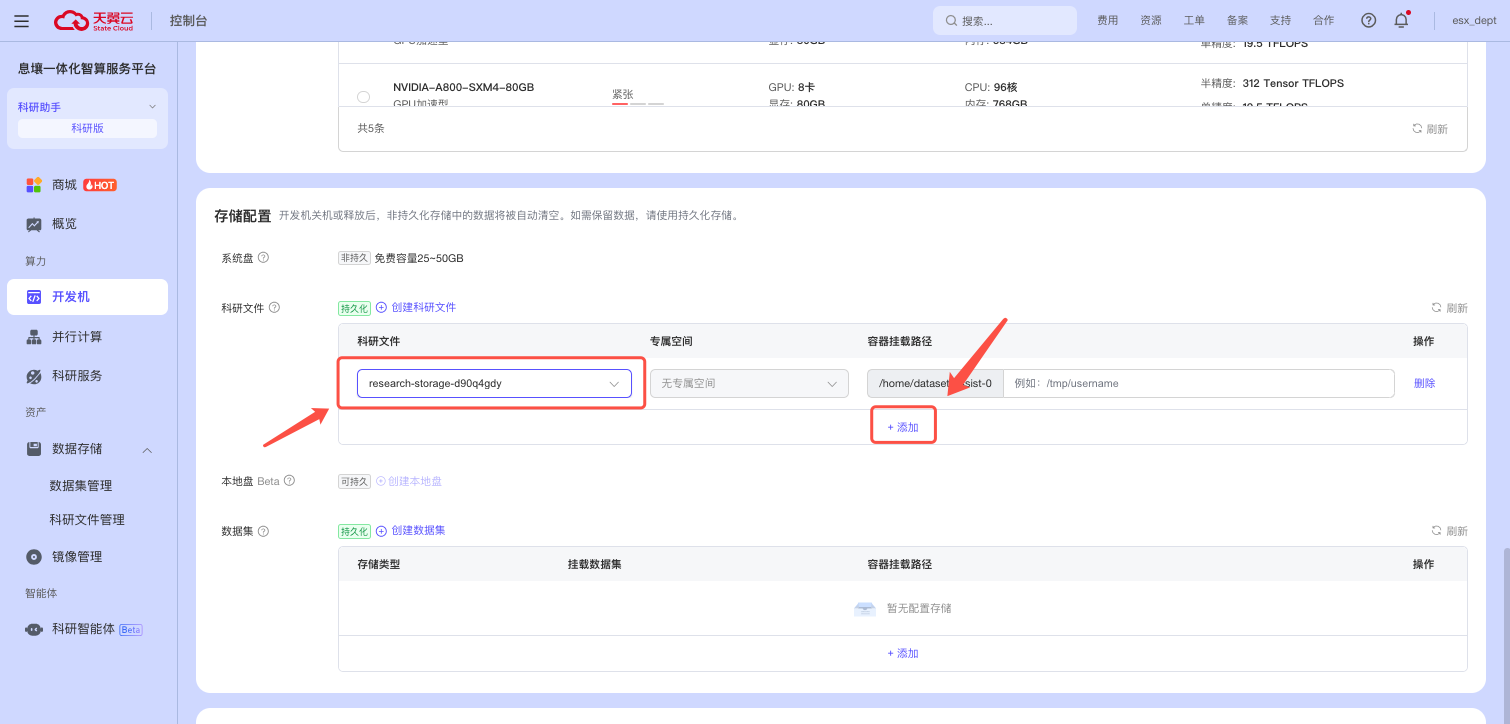Open the notifications bell icon

1401,21
